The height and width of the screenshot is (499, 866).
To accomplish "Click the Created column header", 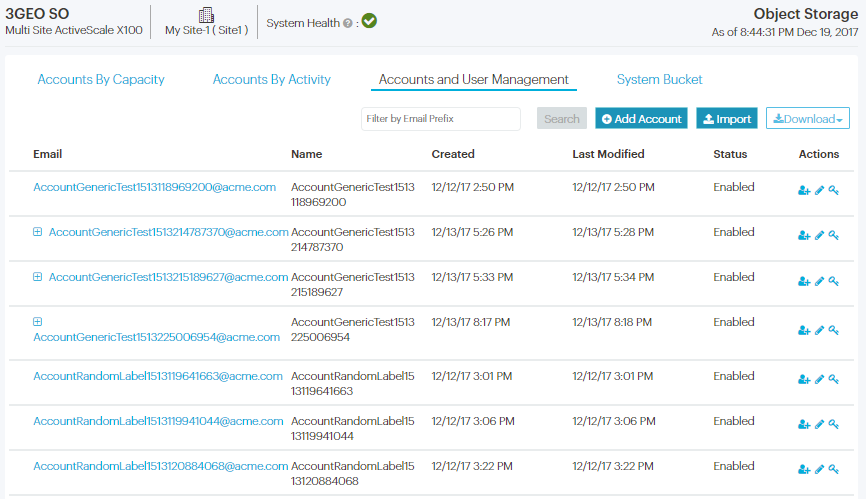I will point(453,154).
